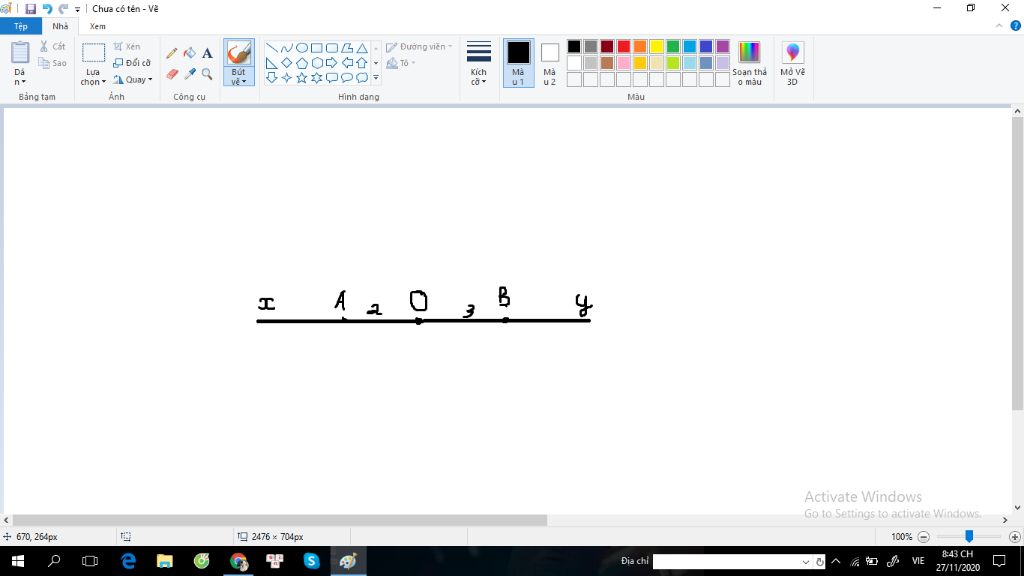Choose the Oval shape
1024x576 pixels.
pos(302,48)
